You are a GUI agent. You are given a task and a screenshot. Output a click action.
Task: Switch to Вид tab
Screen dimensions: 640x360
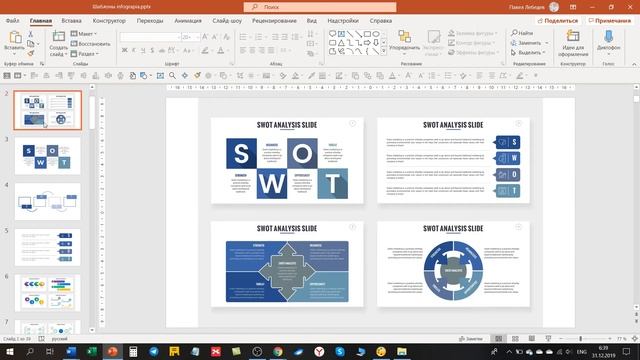click(x=311, y=20)
